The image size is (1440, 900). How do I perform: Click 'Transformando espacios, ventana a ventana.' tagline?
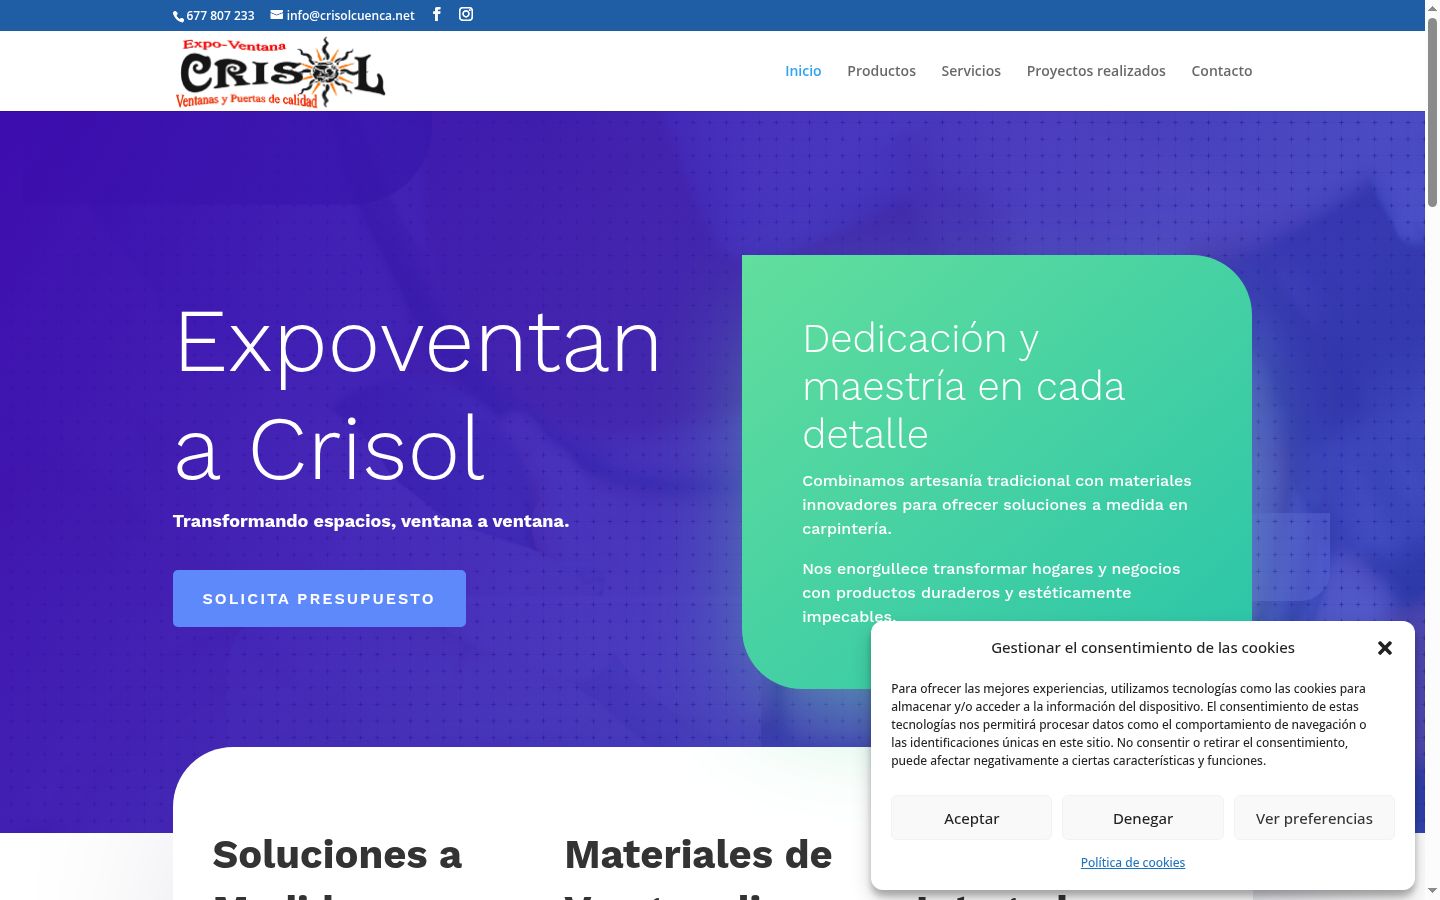point(371,521)
